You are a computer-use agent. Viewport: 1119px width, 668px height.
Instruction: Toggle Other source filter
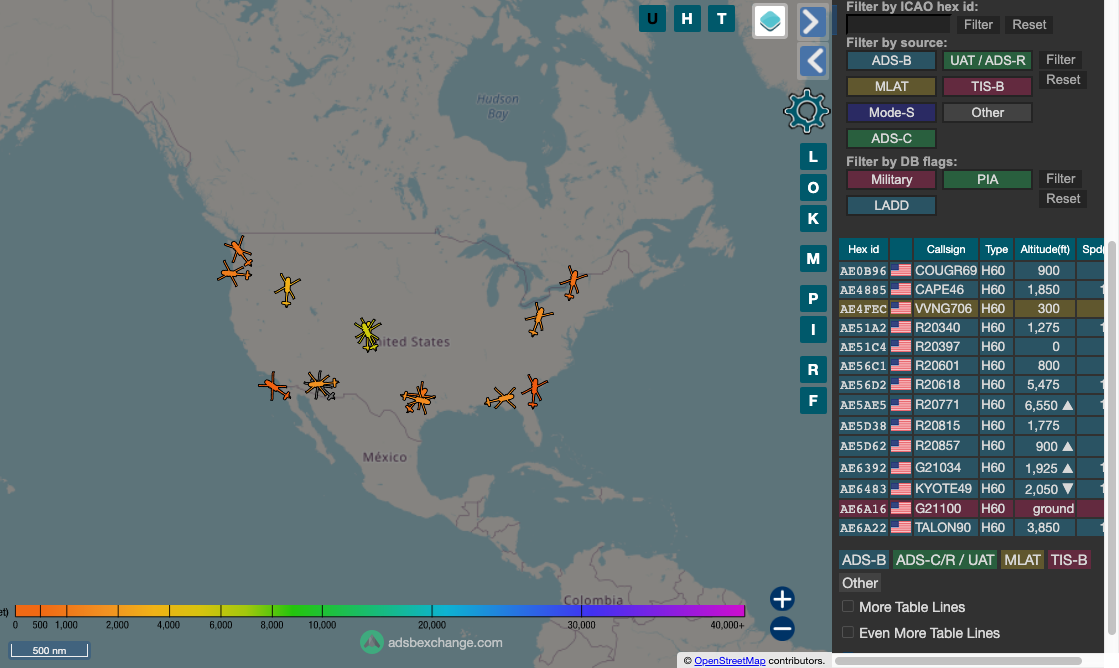click(987, 112)
